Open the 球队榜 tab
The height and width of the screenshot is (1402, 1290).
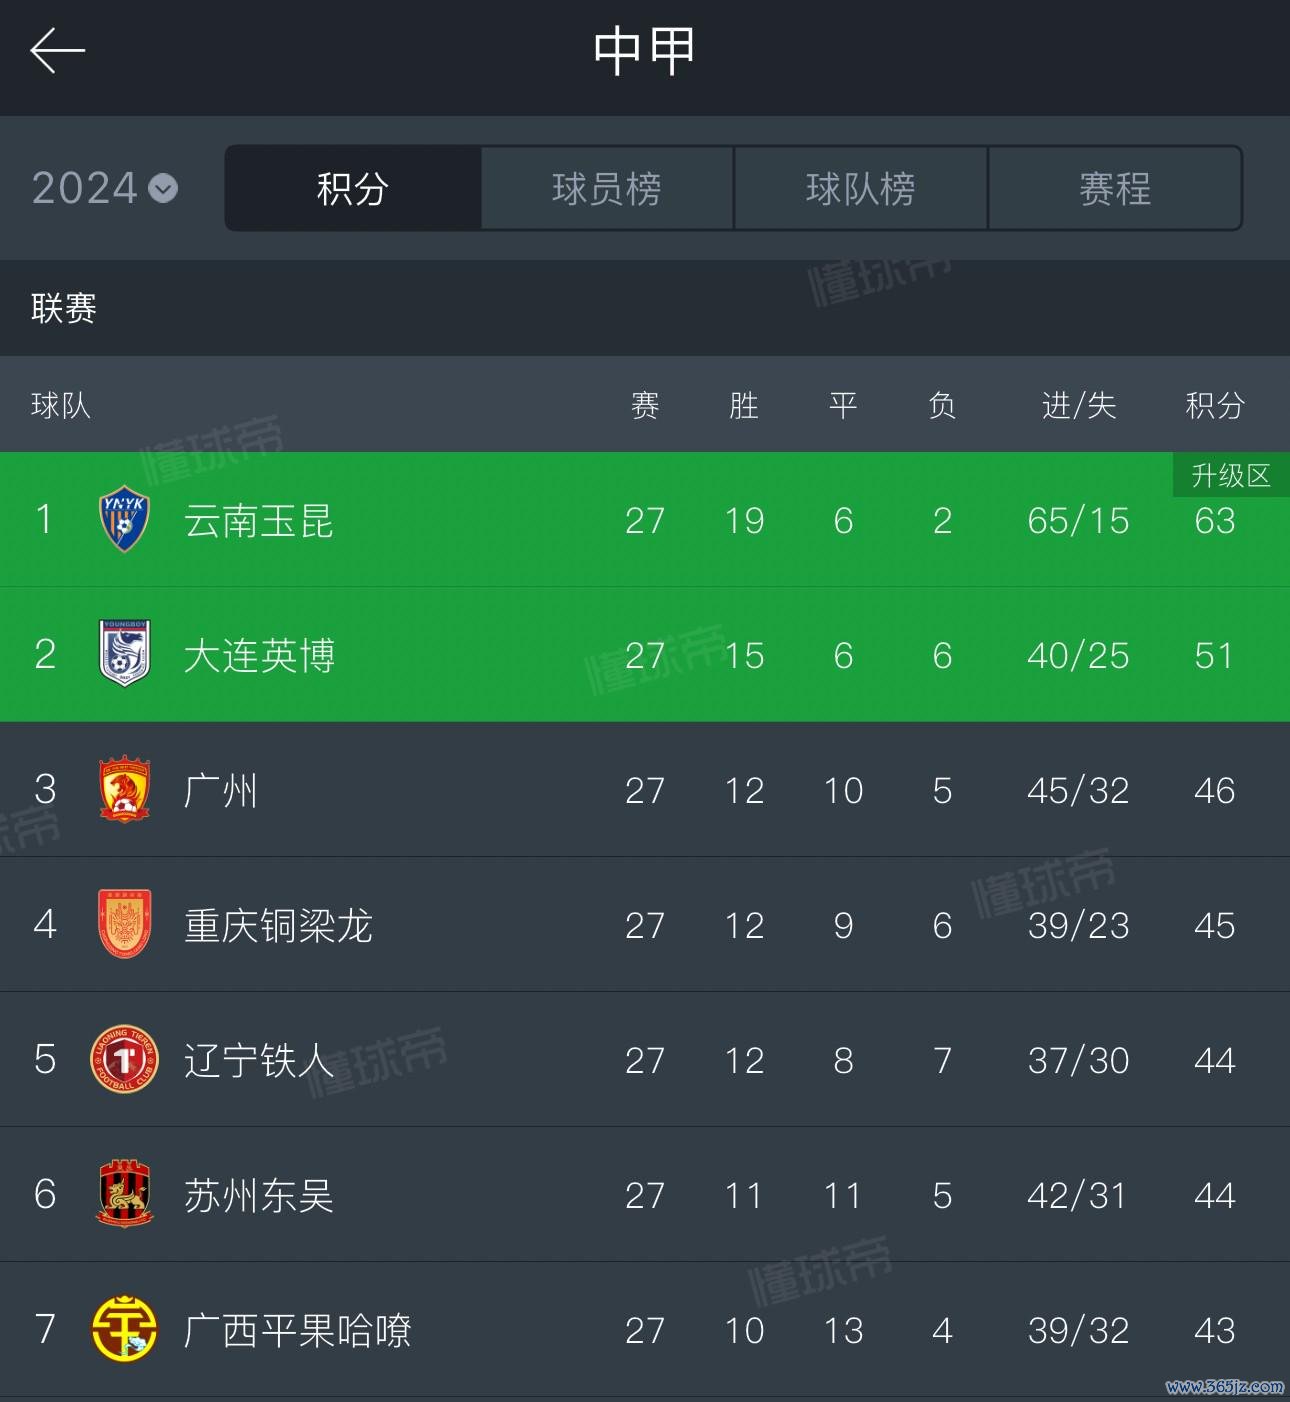tap(861, 188)
